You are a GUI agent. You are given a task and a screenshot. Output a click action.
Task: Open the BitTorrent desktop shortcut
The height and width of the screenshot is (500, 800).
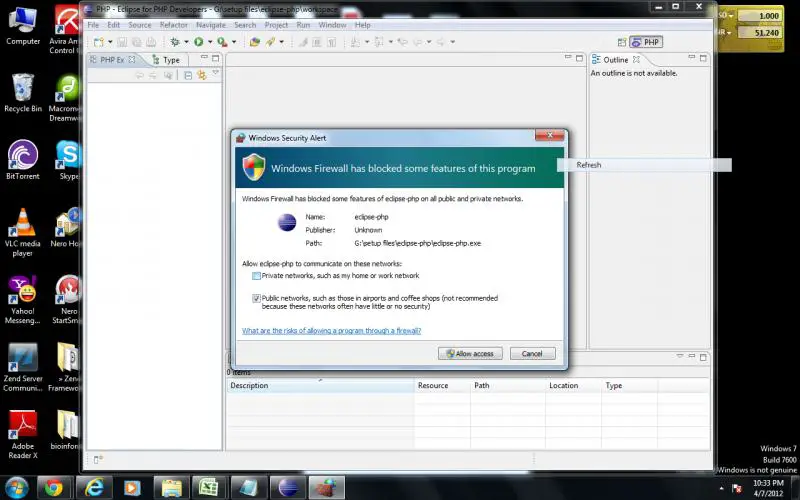tap(22, 160)
